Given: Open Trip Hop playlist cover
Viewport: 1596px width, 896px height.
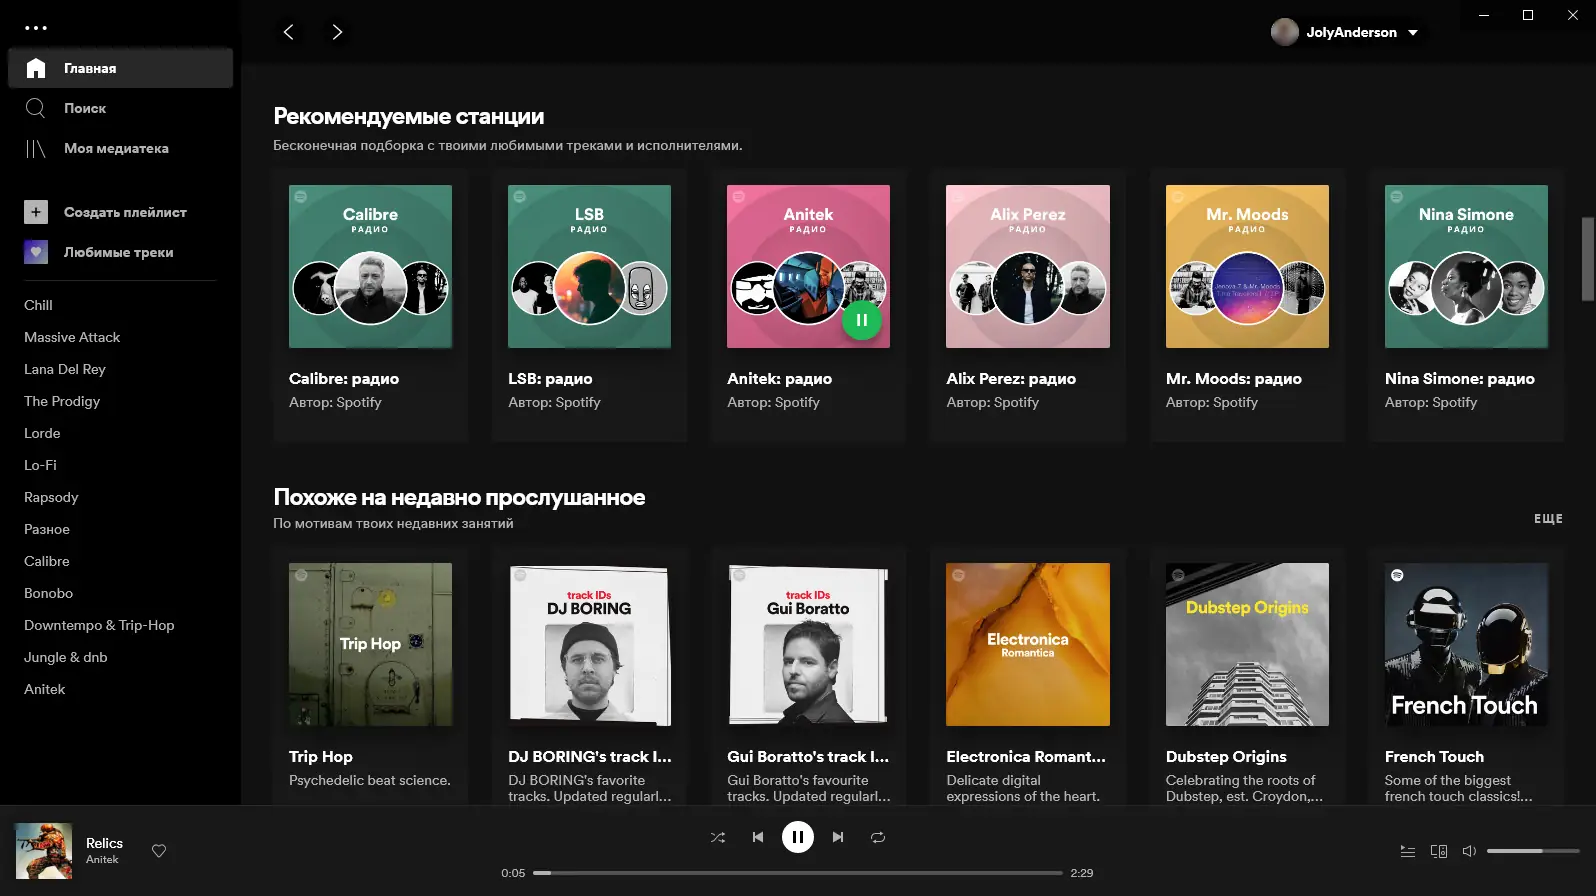Looking at the screenshot, I should pos(370,644).
